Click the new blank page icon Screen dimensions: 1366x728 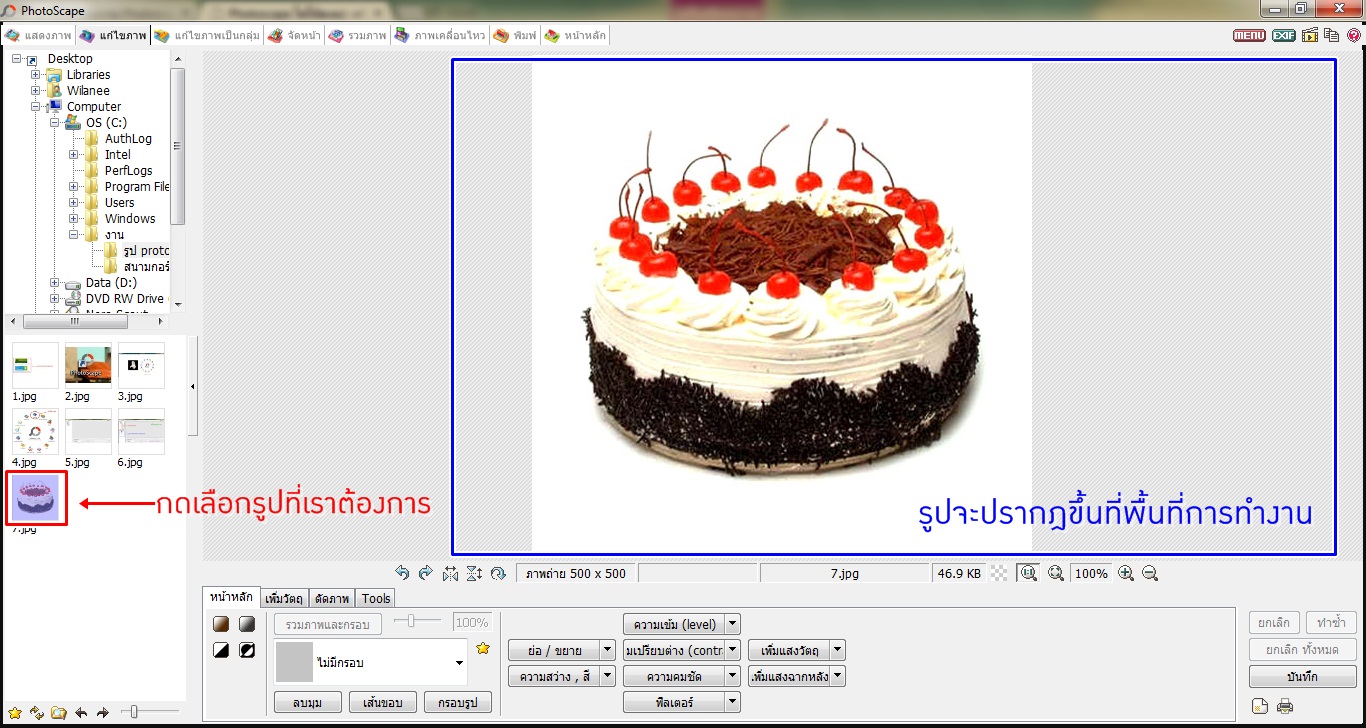1260,707
